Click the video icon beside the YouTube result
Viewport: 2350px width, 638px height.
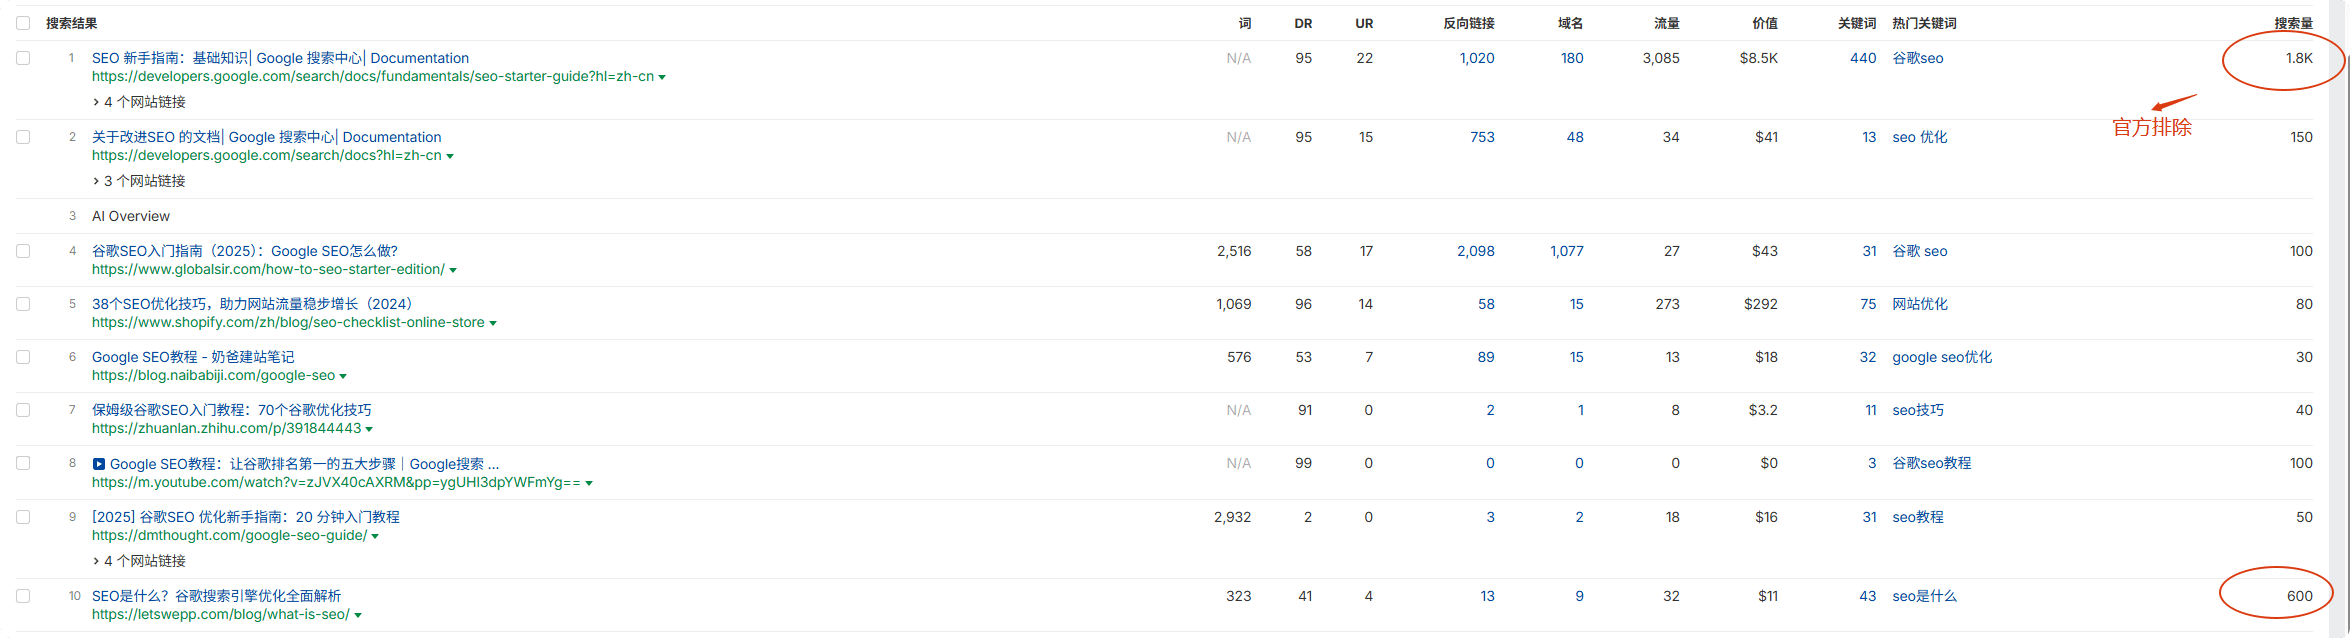coord(99,464)
